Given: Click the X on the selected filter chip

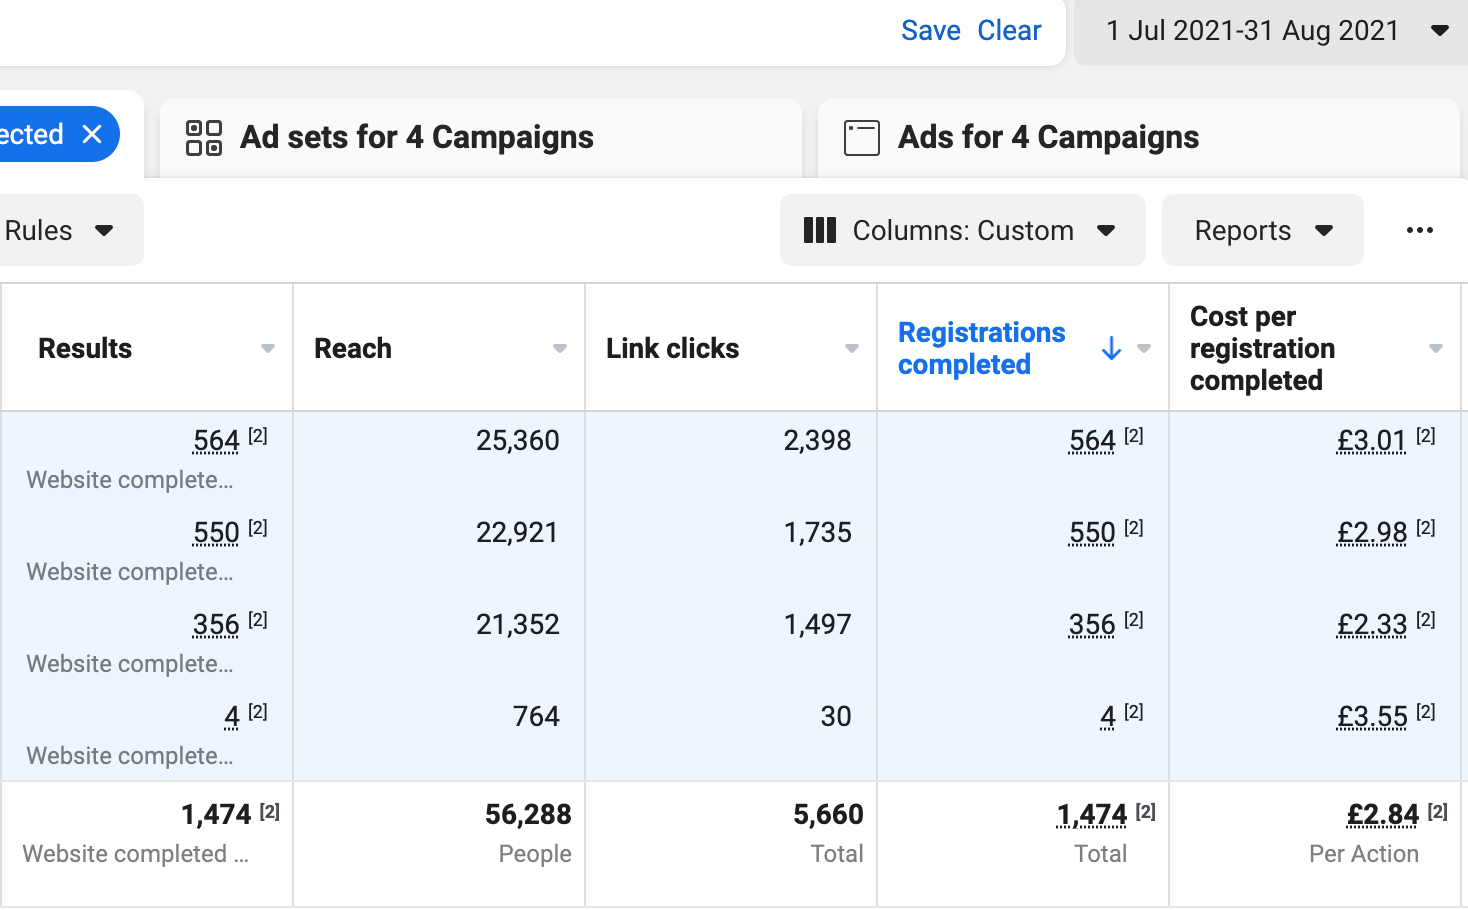Looking at the screenshot, I should coord(92,134).
